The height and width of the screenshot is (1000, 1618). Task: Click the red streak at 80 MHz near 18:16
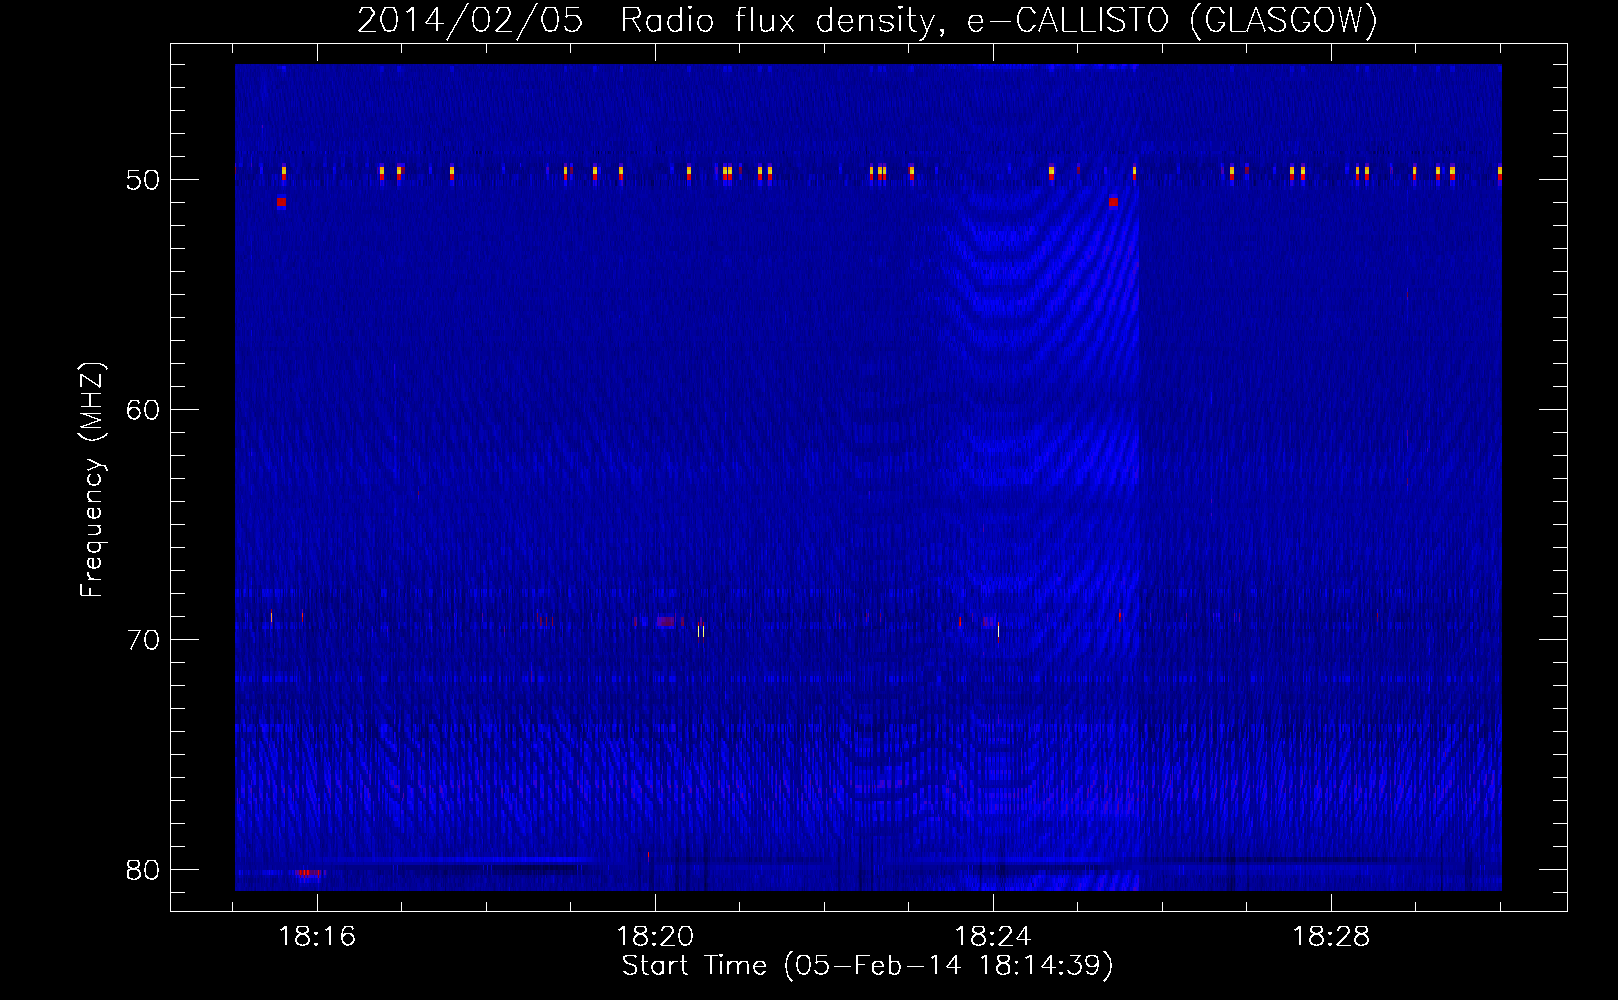click(x=309, y=873)
